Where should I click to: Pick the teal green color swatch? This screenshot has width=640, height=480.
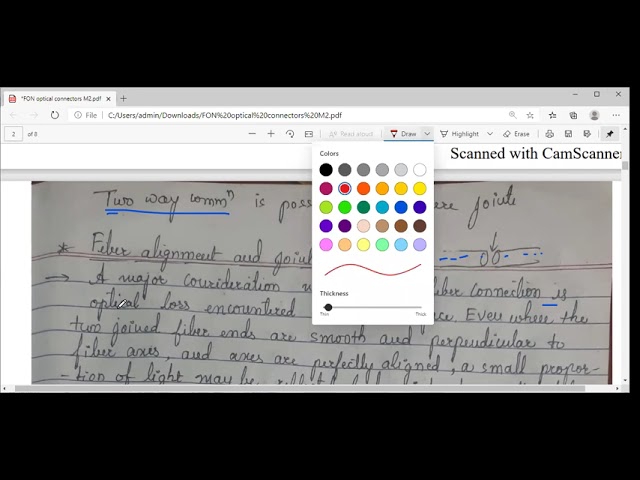tap(364, 207)
